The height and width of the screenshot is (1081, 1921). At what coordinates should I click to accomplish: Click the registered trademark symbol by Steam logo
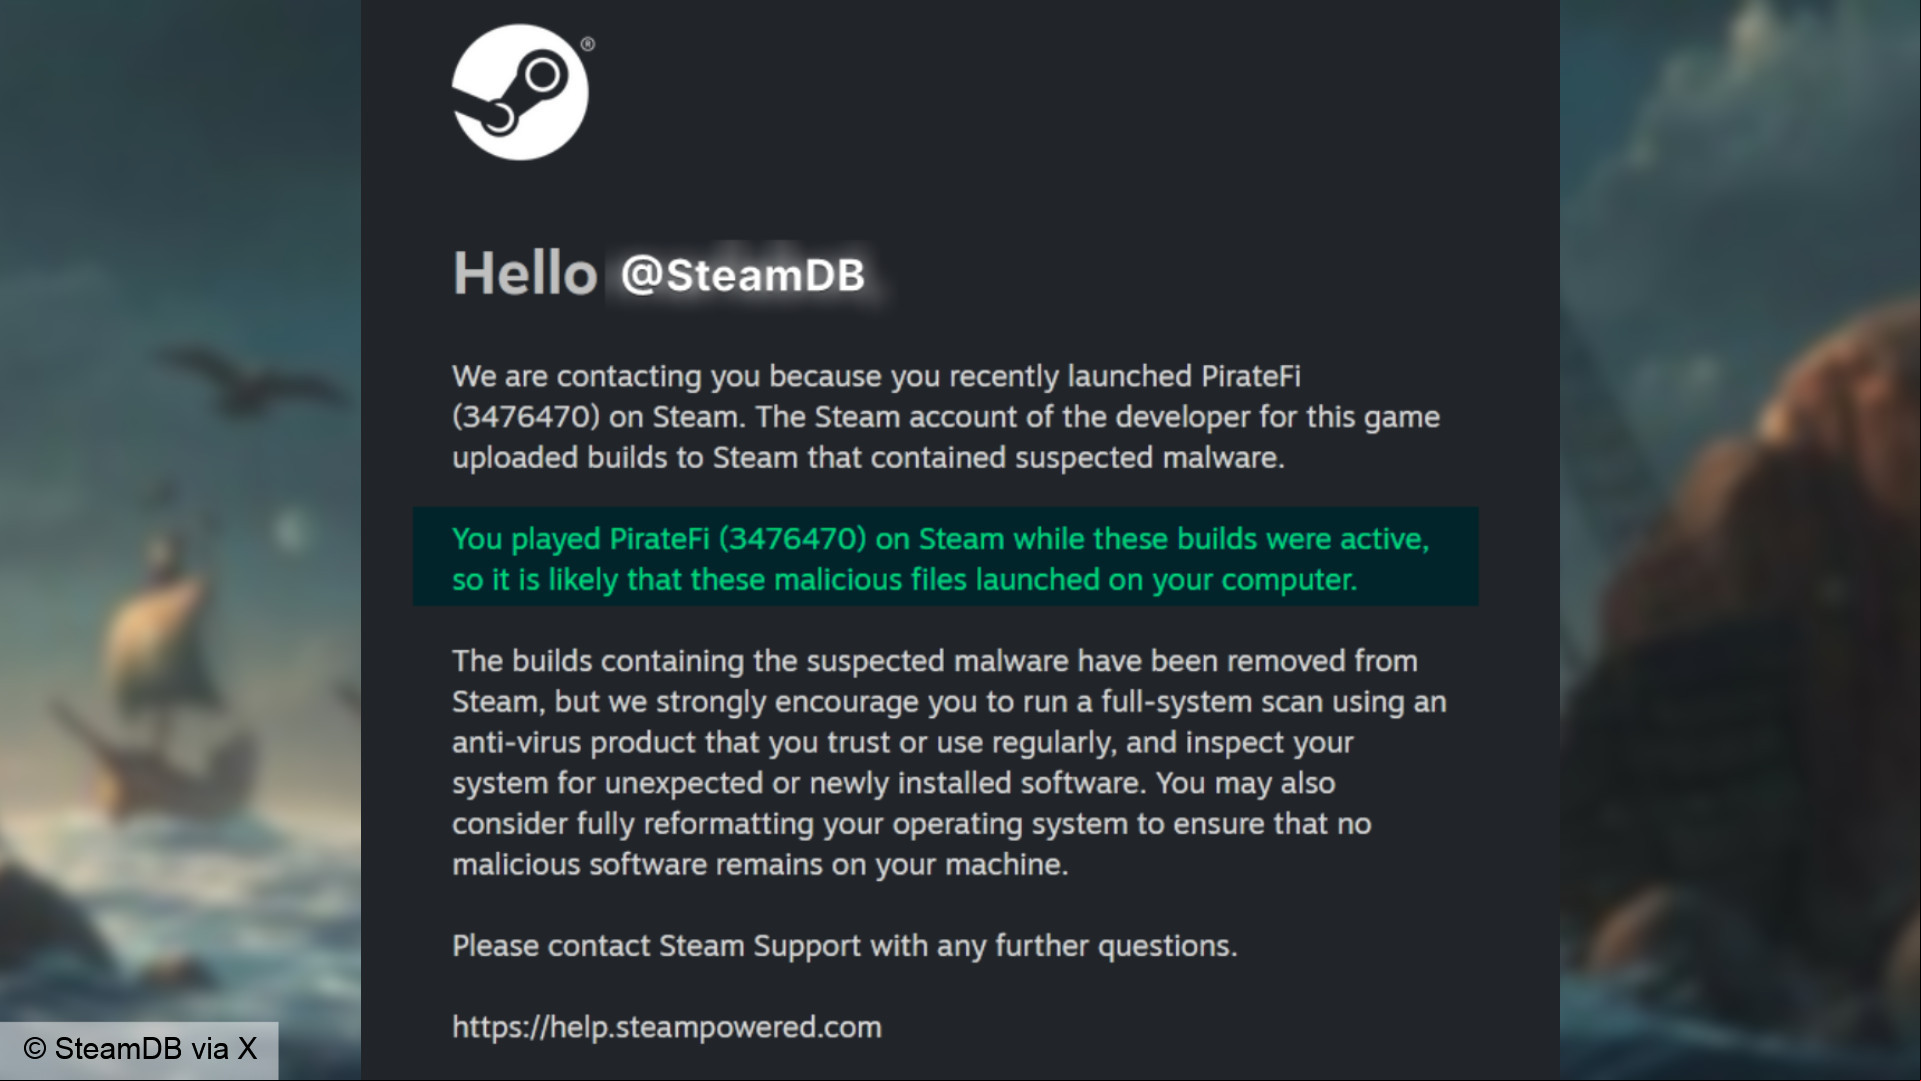point(587,44)
